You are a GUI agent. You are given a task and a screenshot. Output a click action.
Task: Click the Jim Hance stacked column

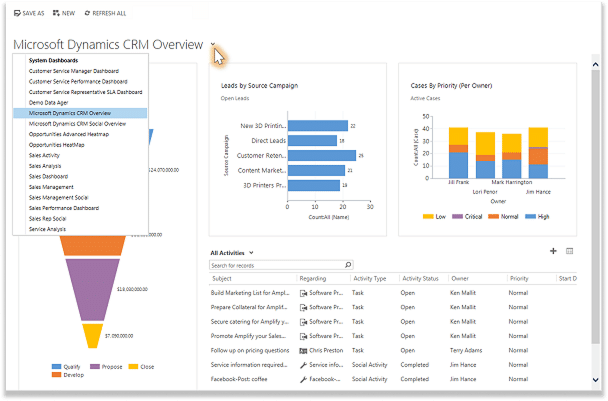coord(538,153)
